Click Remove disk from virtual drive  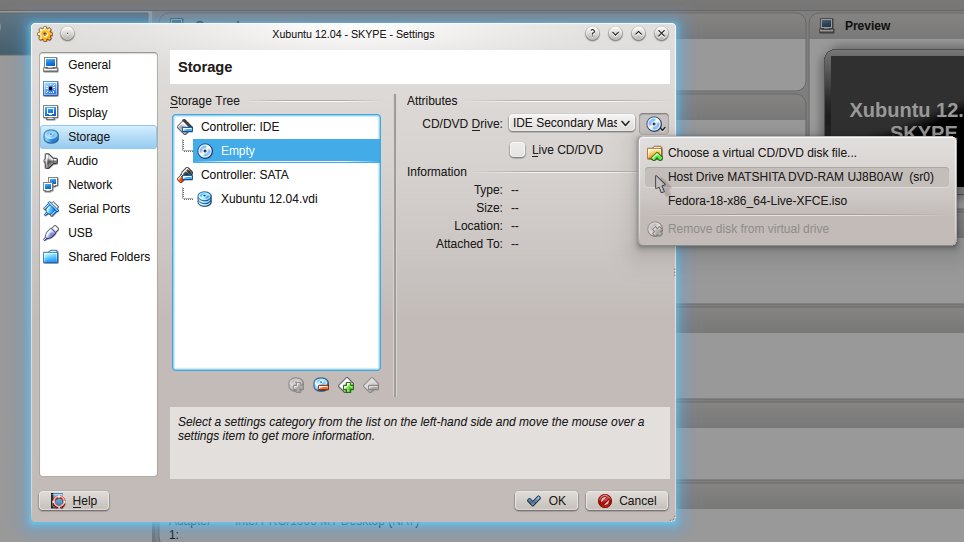click(x=797, y=229)
